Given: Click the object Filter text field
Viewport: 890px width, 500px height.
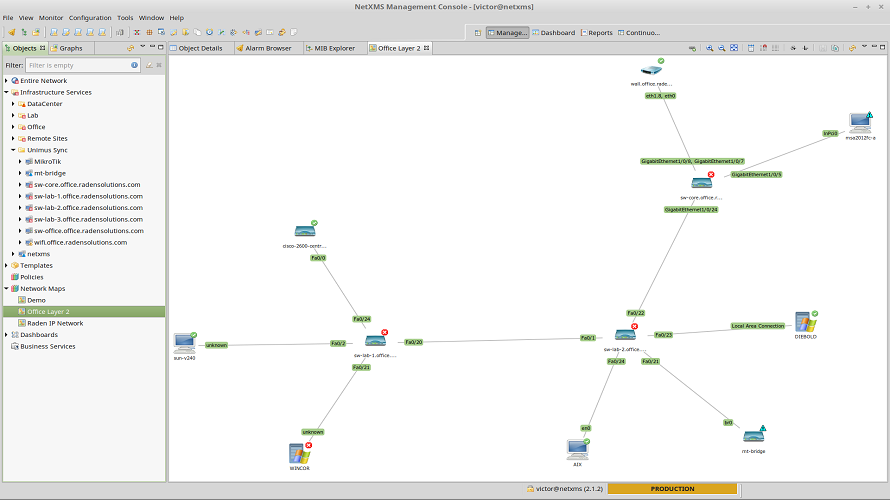Looking at the screenshot, I should tap(77, 65).
